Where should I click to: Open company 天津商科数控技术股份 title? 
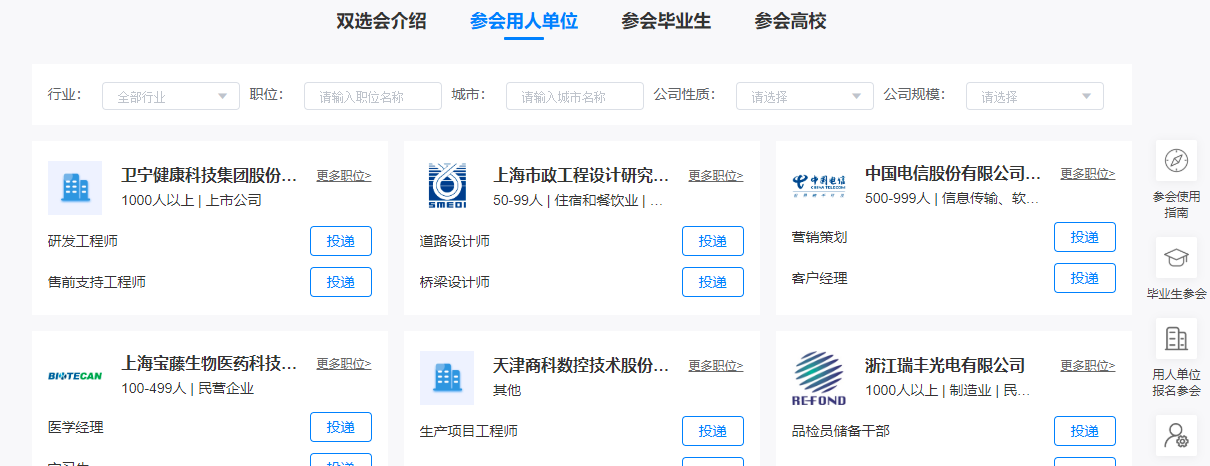pyautogui.click(x=582, y=366)
